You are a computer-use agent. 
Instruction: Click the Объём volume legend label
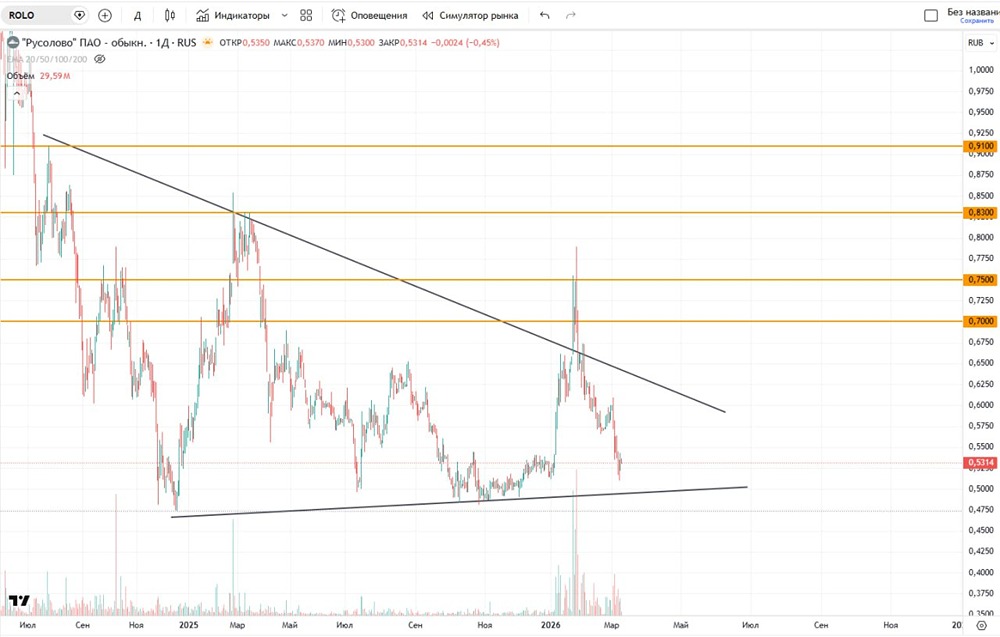(20, 76)
